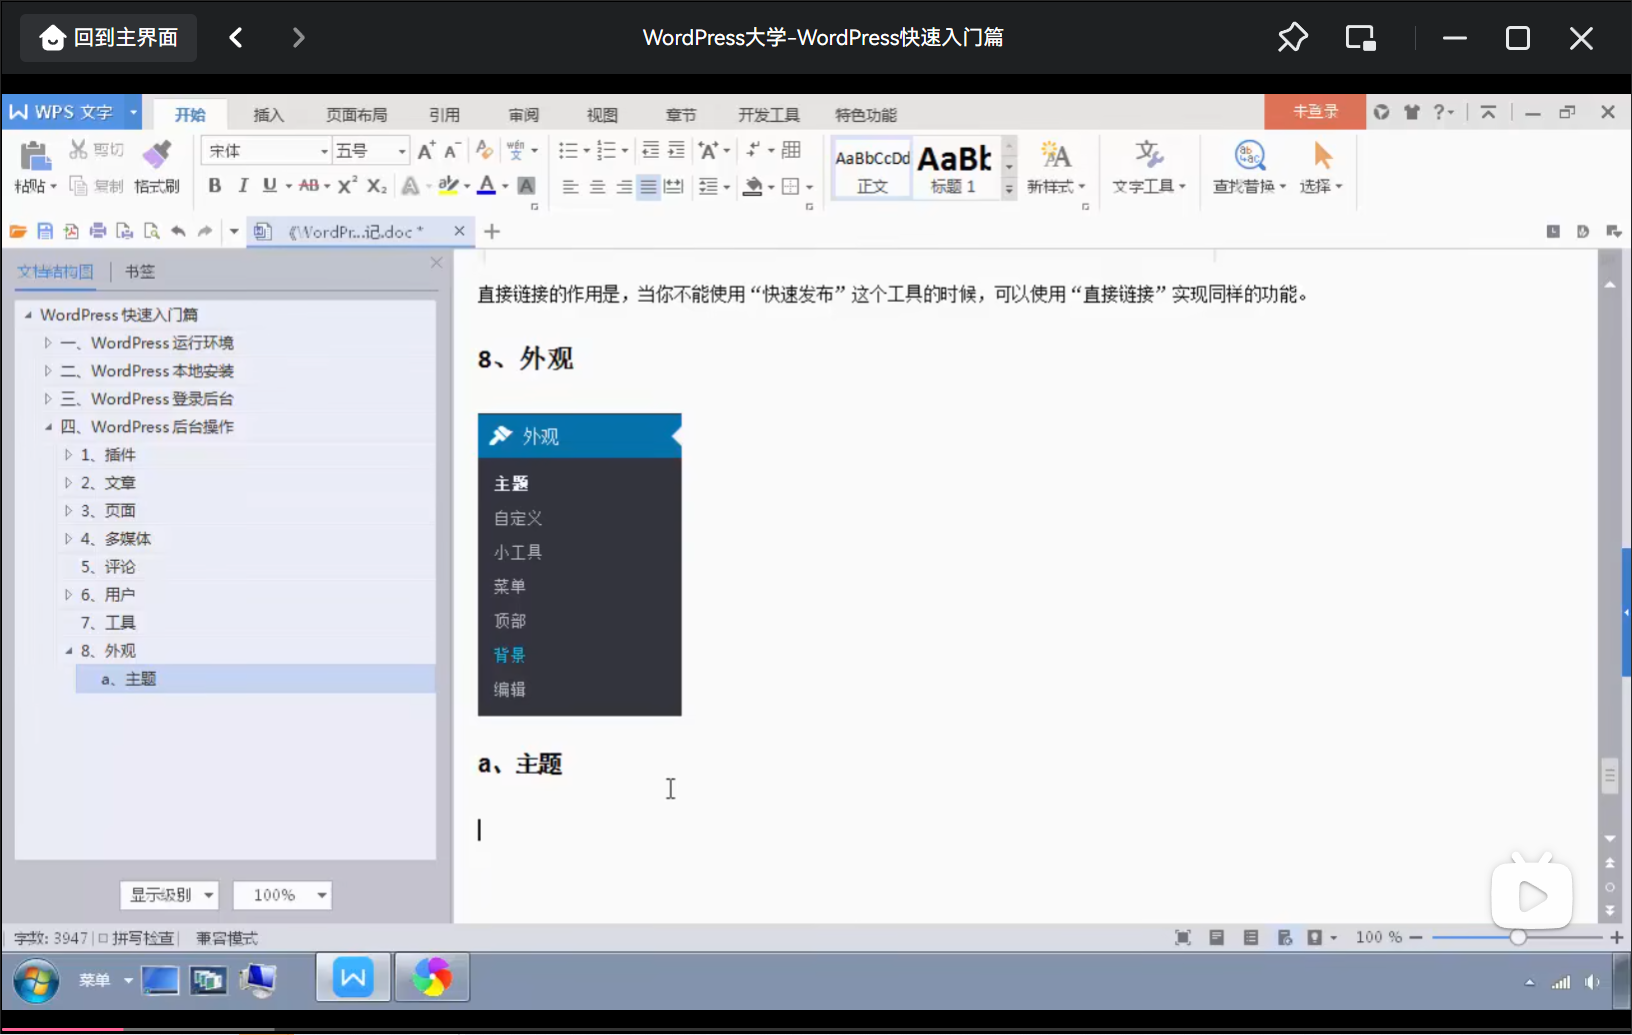Open new document tab plus icon
Image resolution: width=1632 pixels, height=1035 pixels.
pyautogui.click(x=492, y=231)
